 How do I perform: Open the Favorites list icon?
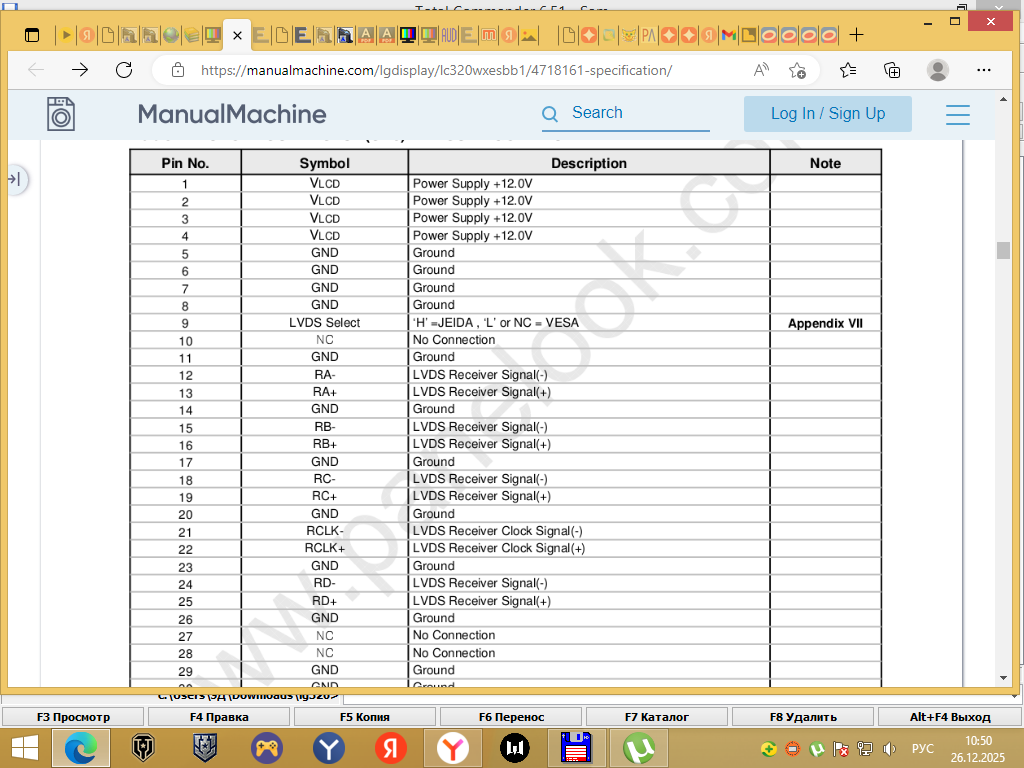(x=848, y=70)
